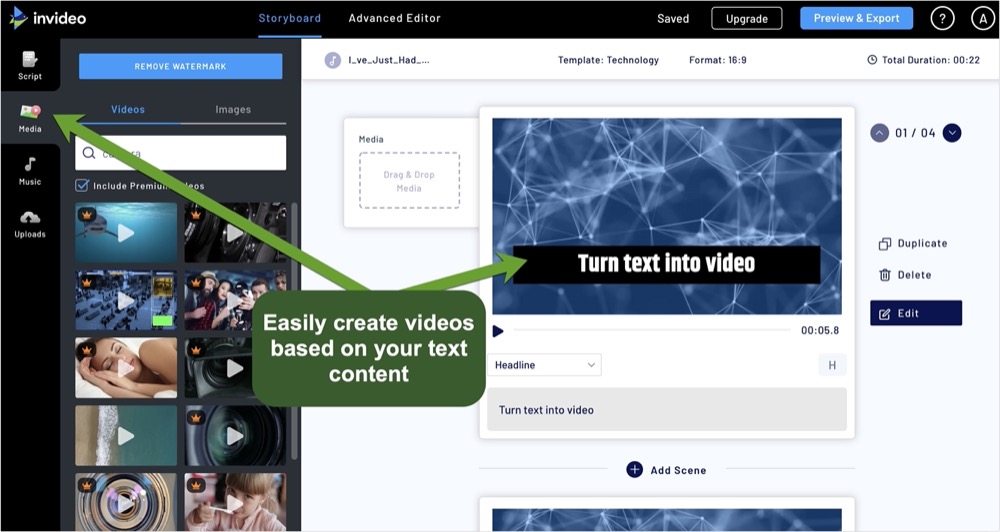Expand the Headline text type dropdown
This screenshot has height=532, width=1000.
click(544, 365)
